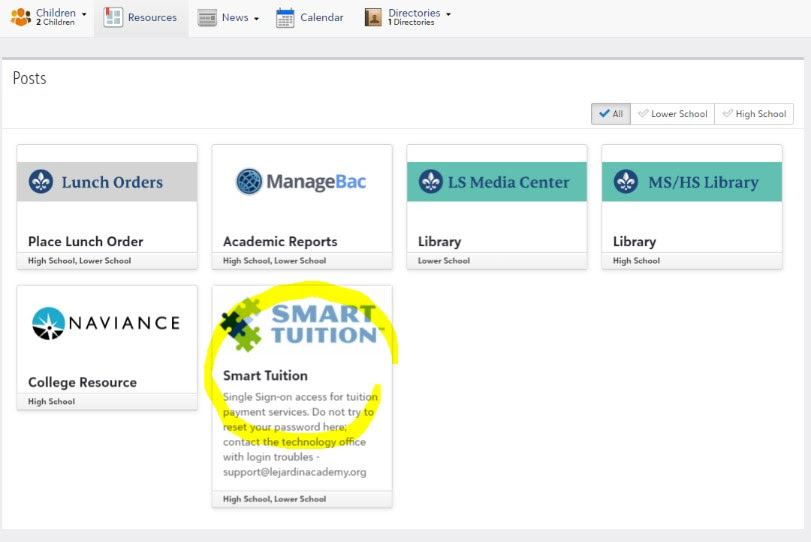Viewport: 811px width, 542px height.
Task: Expand the News dropdown menu
Action: [256, 18]
